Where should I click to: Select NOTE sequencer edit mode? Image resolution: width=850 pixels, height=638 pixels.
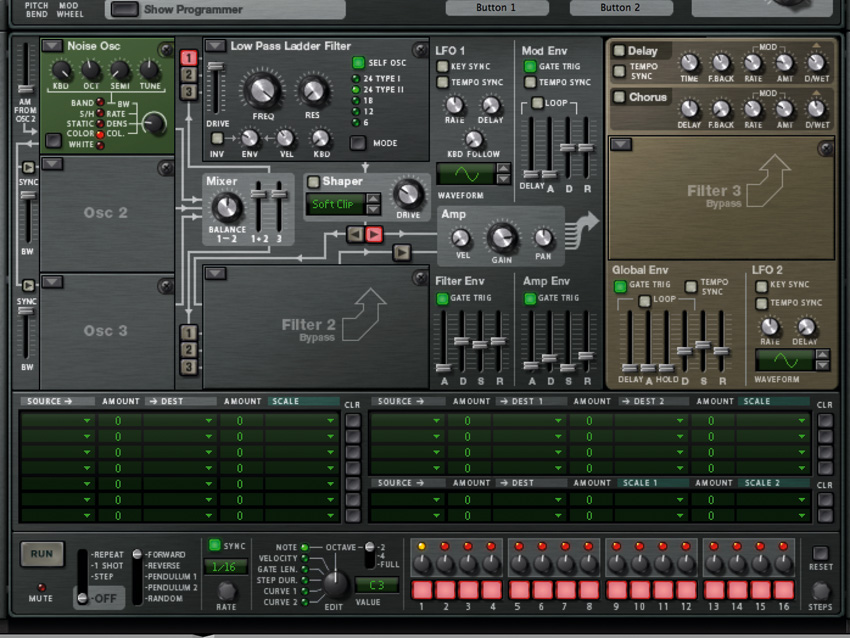click(305, 547)
